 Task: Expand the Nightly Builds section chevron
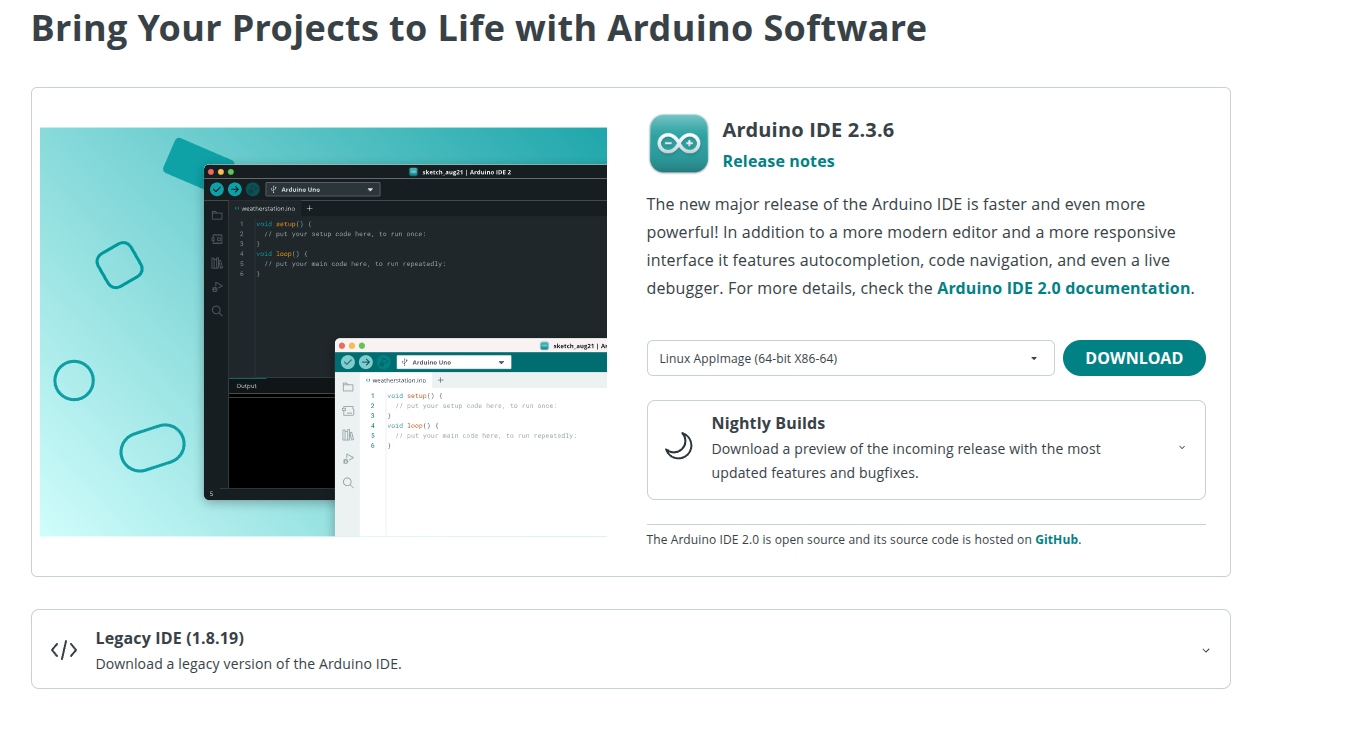[1182, 447]
